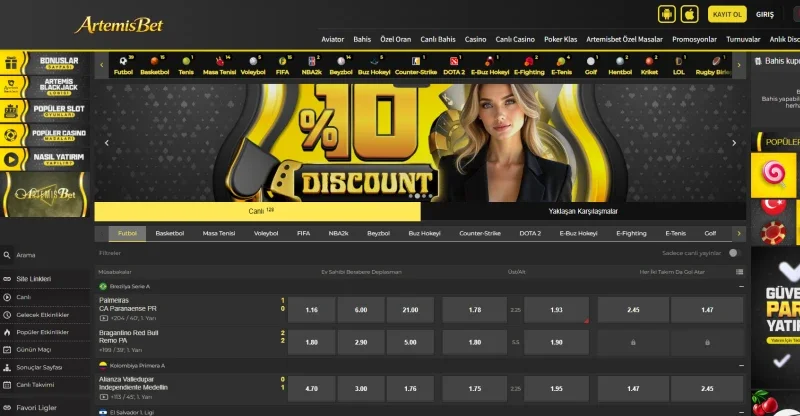Click the ArtemisBet logo
Image resolution: width=800 pixels, height=416 pixels.
click(119, 25)
